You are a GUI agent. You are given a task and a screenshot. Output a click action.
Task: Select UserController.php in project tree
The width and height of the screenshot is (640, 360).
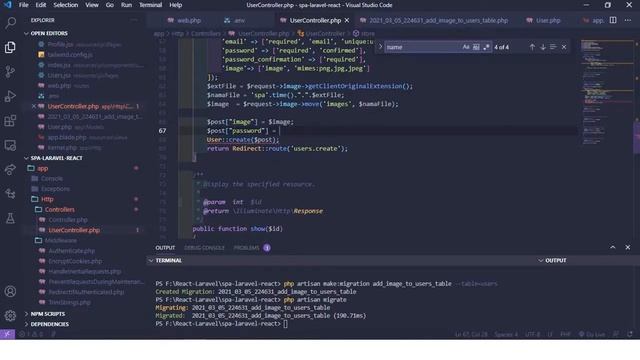coord(74,230)
